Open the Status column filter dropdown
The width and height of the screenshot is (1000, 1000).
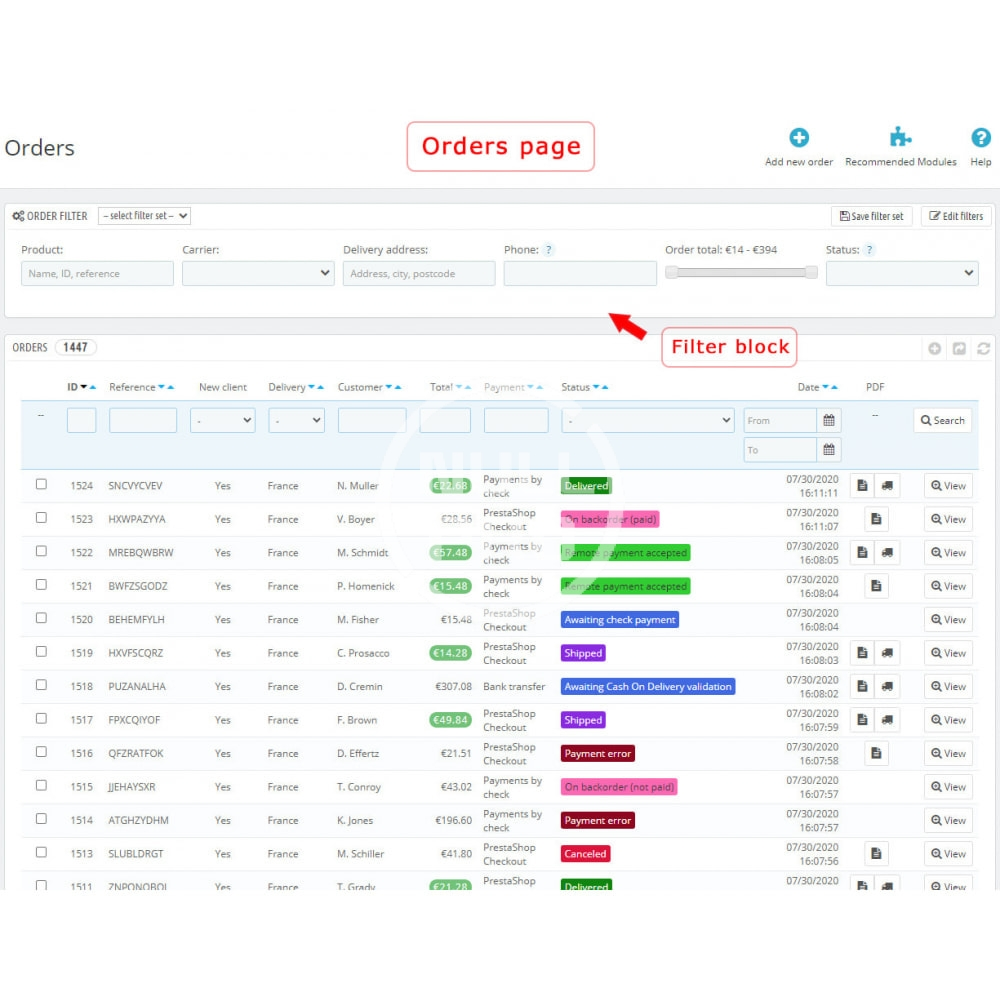(x=648, y=421)
